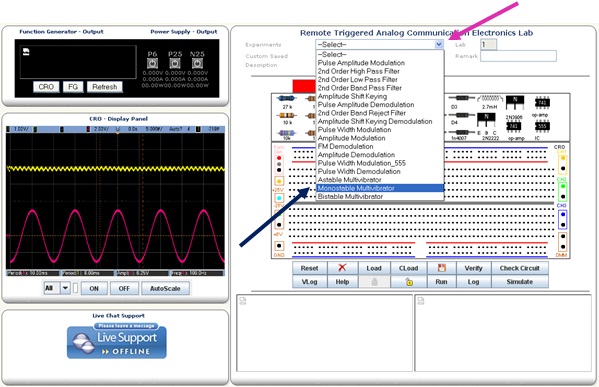
Task: Click the floppy disk save icon
Action: pos(442,268)
